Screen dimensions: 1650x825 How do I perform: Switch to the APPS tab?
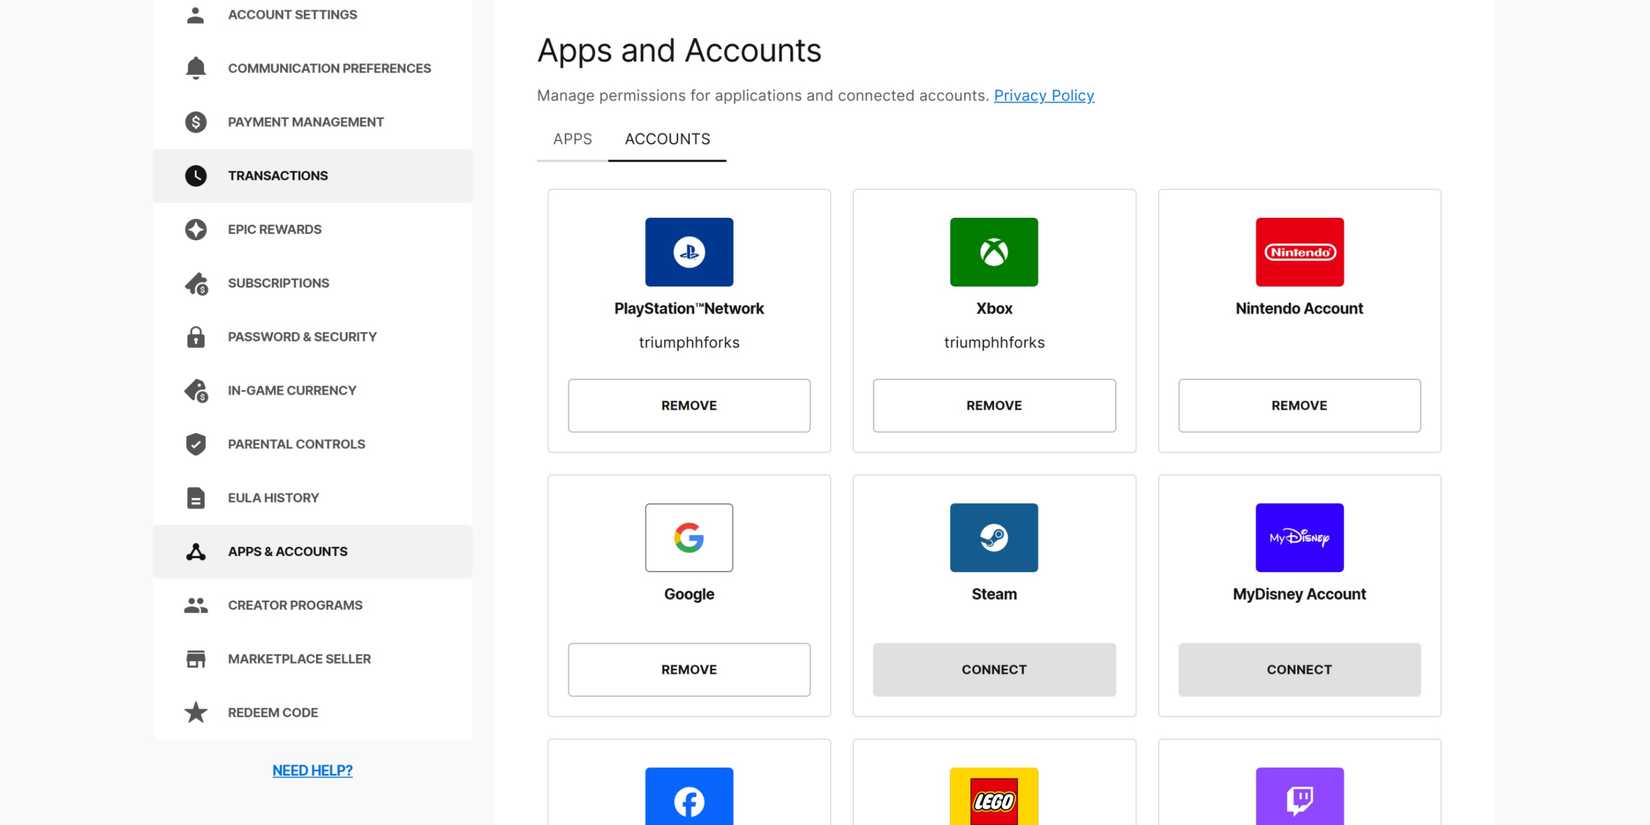(572, 139)
